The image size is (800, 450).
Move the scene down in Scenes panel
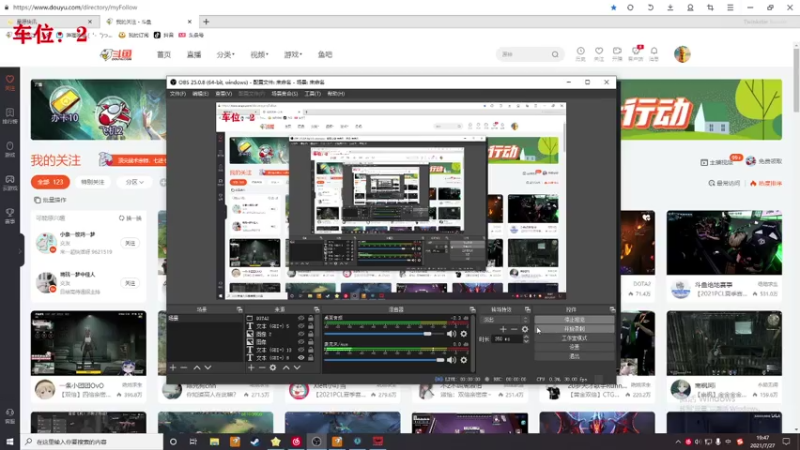pos(208,367)
